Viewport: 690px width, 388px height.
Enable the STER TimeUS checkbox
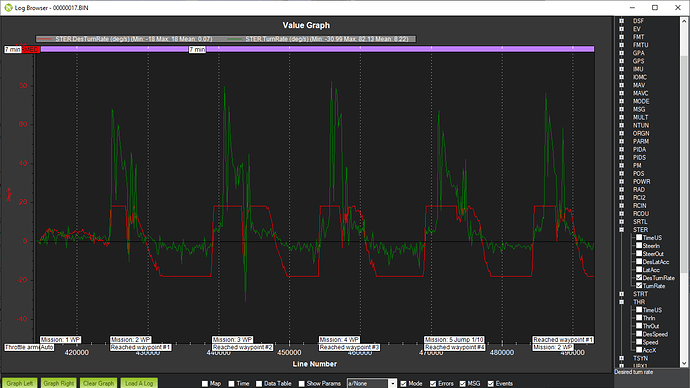click(639, 238)
